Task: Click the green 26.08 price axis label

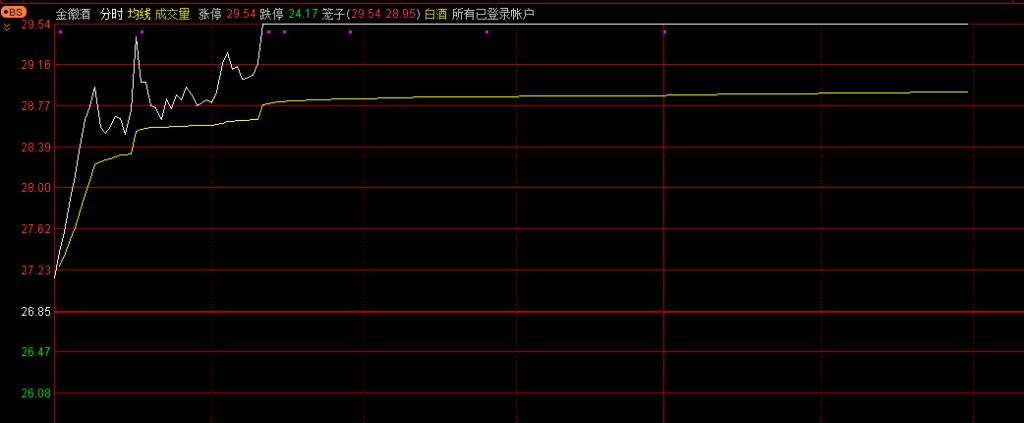Action: (x=36, y=393)
